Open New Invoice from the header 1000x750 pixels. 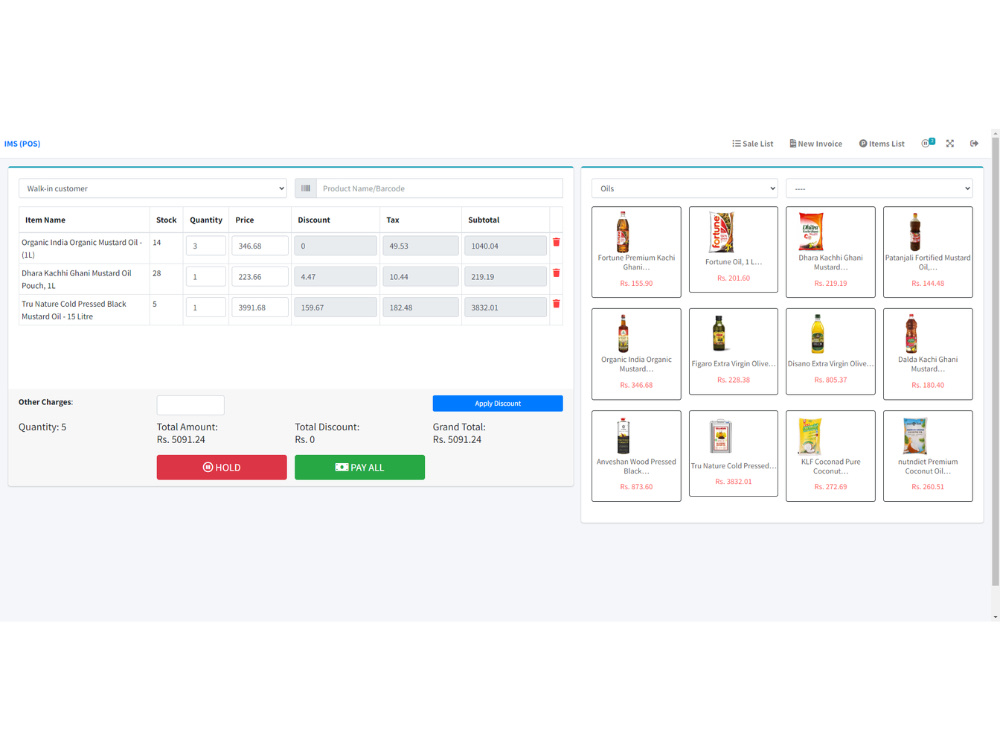[816, 143]
